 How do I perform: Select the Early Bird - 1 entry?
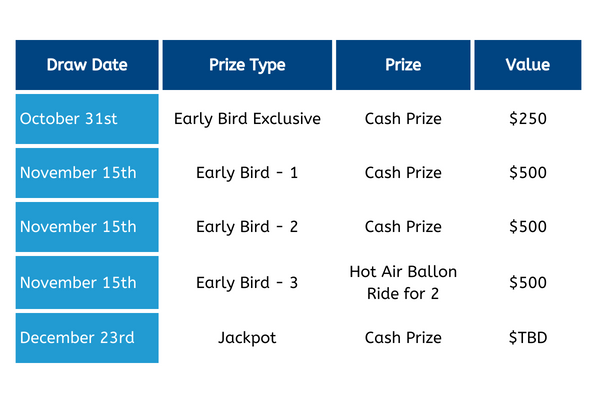coord(247,173)
